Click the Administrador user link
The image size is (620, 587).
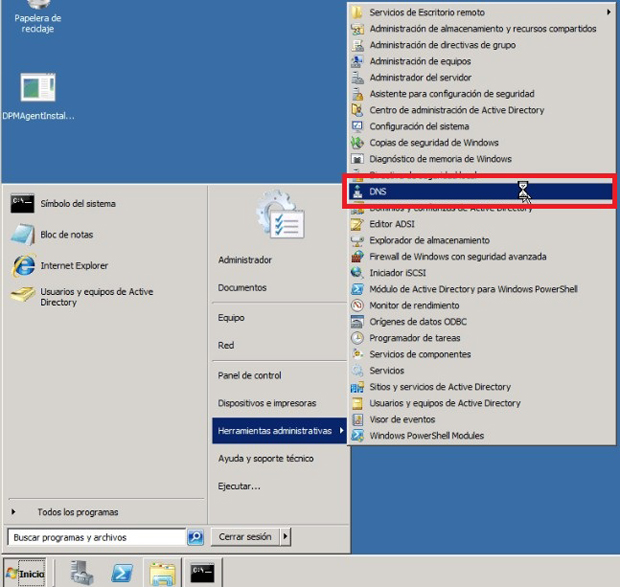pos(245,260)
